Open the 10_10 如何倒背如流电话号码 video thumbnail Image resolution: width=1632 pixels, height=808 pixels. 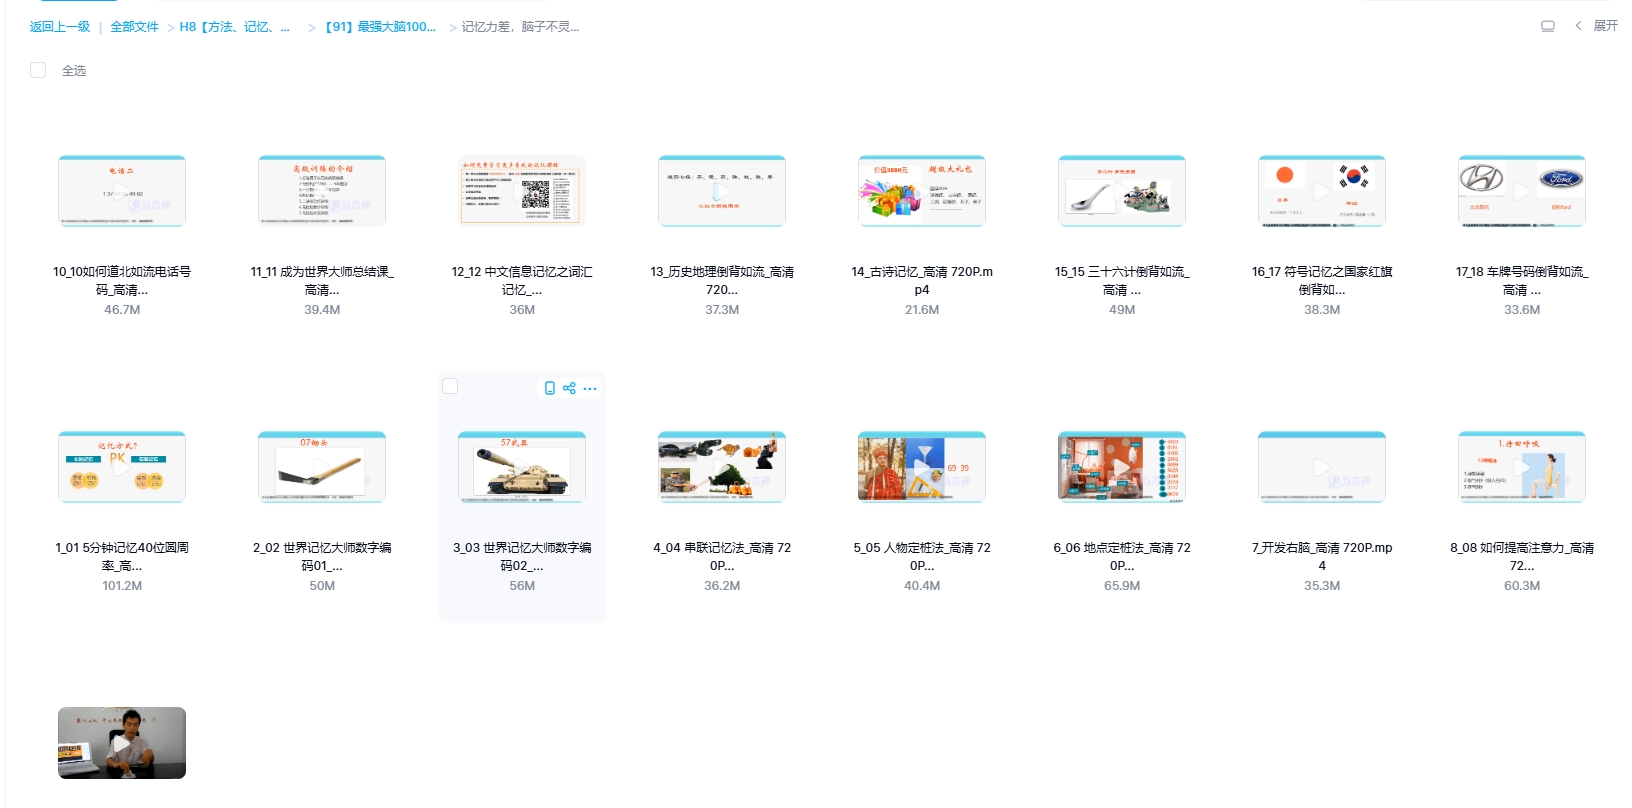point(122,191)
